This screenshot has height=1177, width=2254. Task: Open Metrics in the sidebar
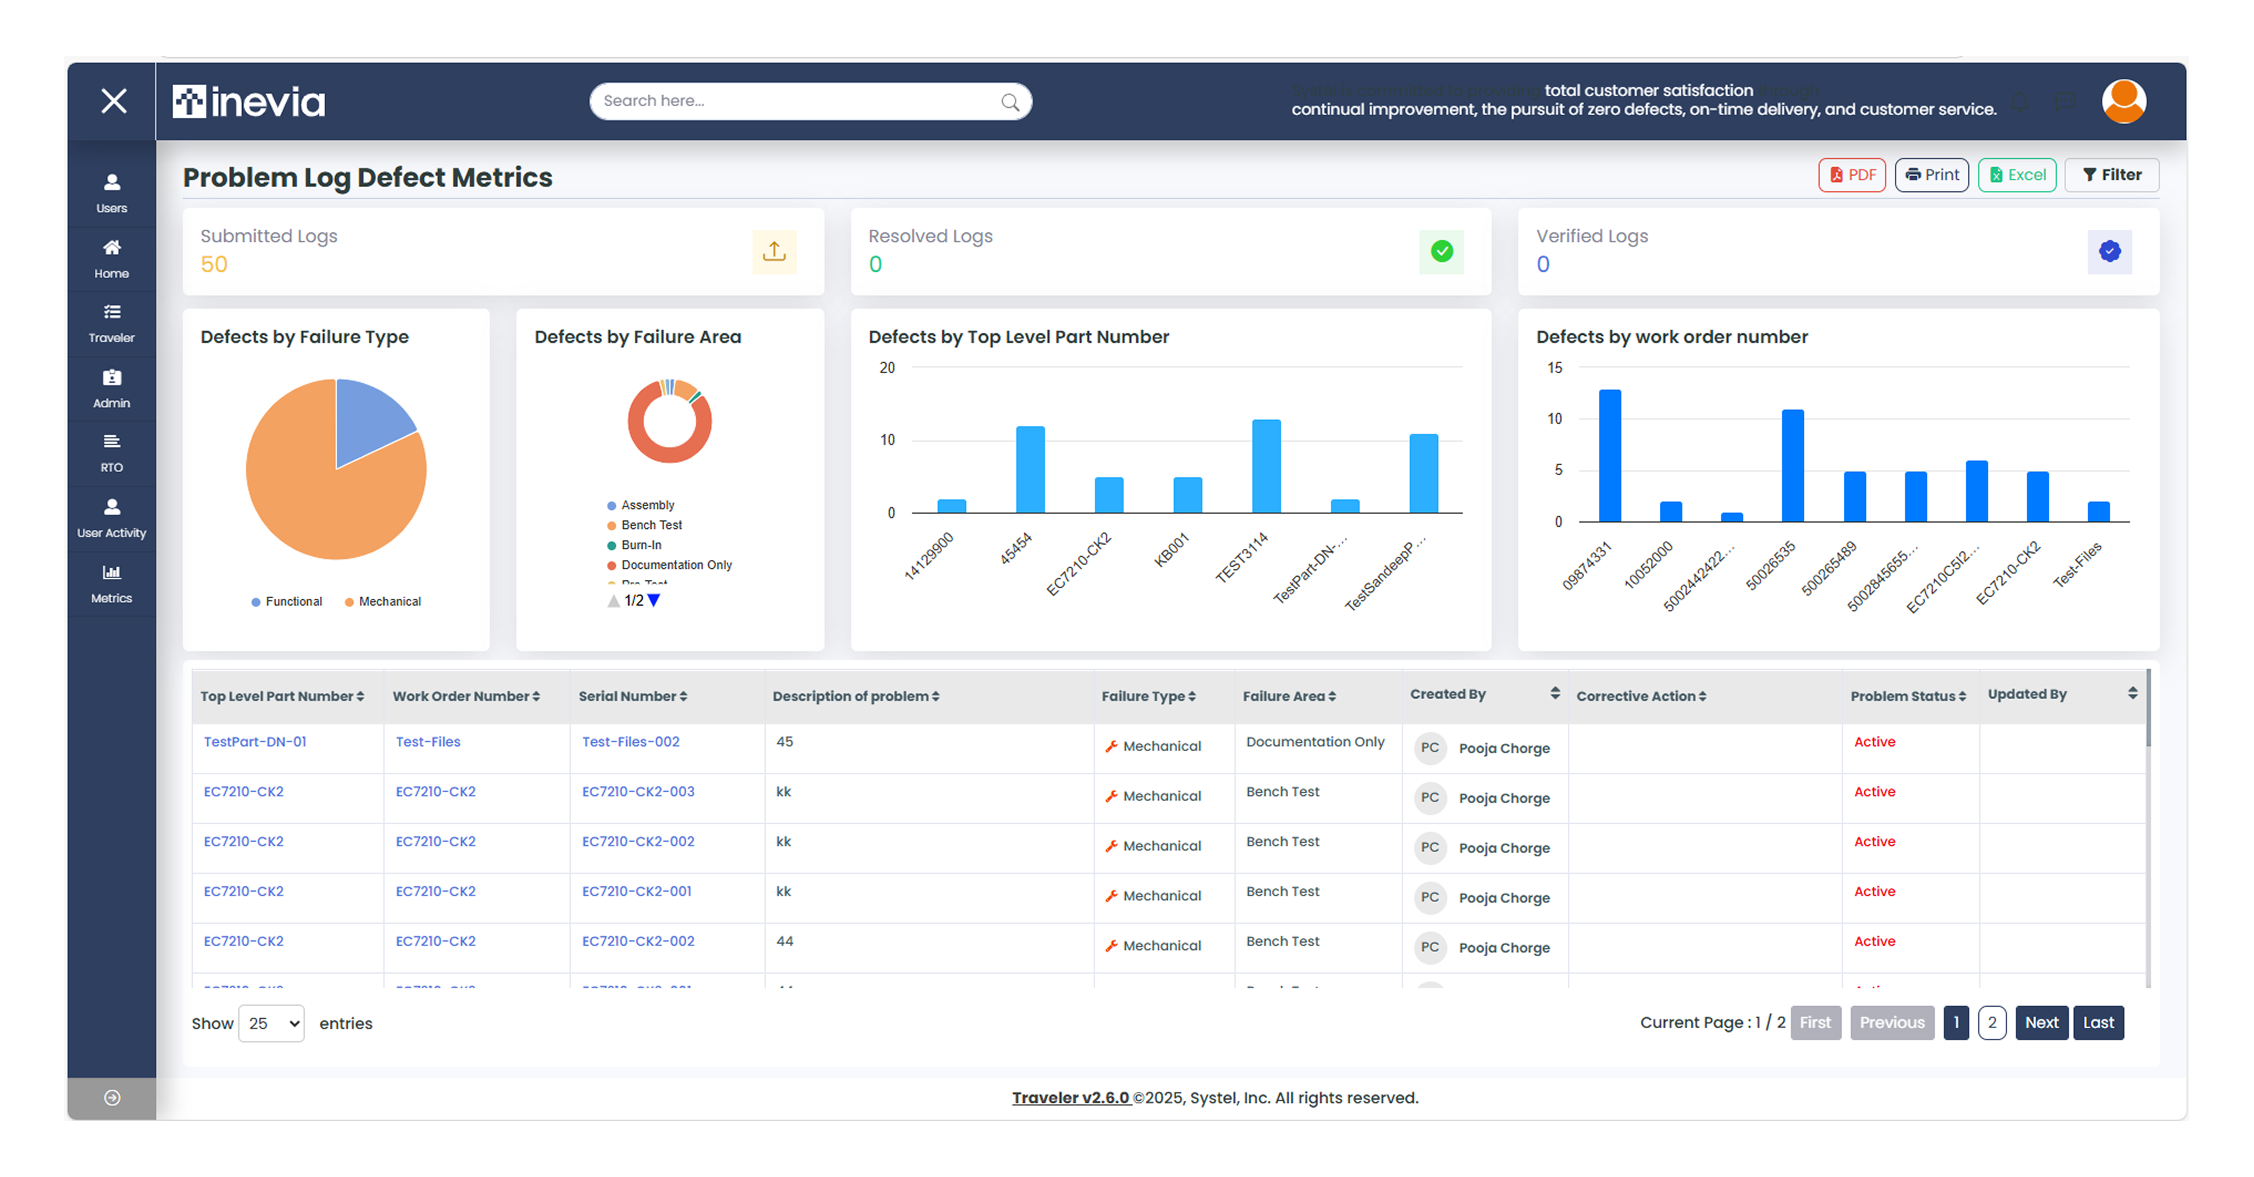coord(111,583)
